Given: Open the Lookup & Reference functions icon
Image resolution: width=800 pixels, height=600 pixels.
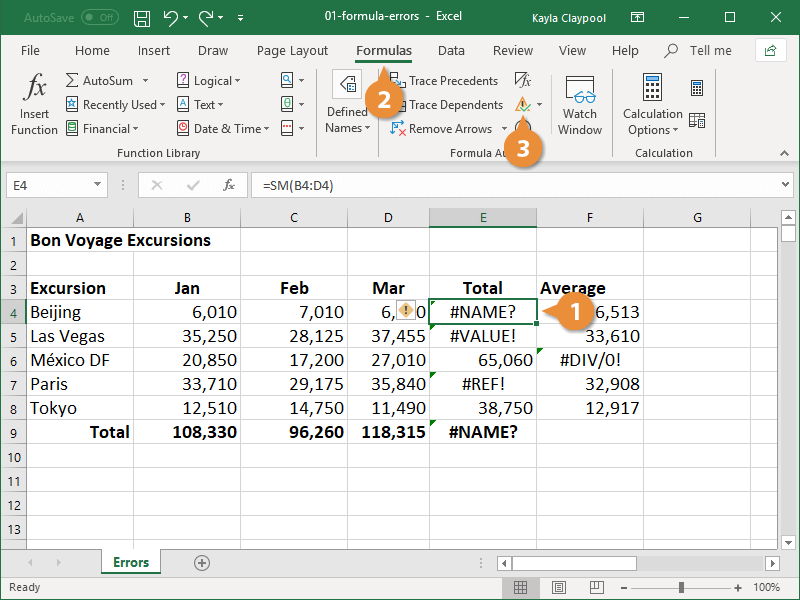Looking at the screenshot, I should point(287,80).
